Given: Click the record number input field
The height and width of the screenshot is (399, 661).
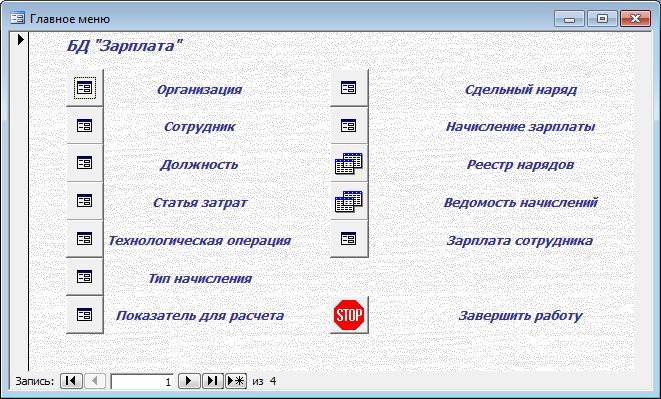Looking at the screenshot, I should pyautogui.click(x=142, y=381).
